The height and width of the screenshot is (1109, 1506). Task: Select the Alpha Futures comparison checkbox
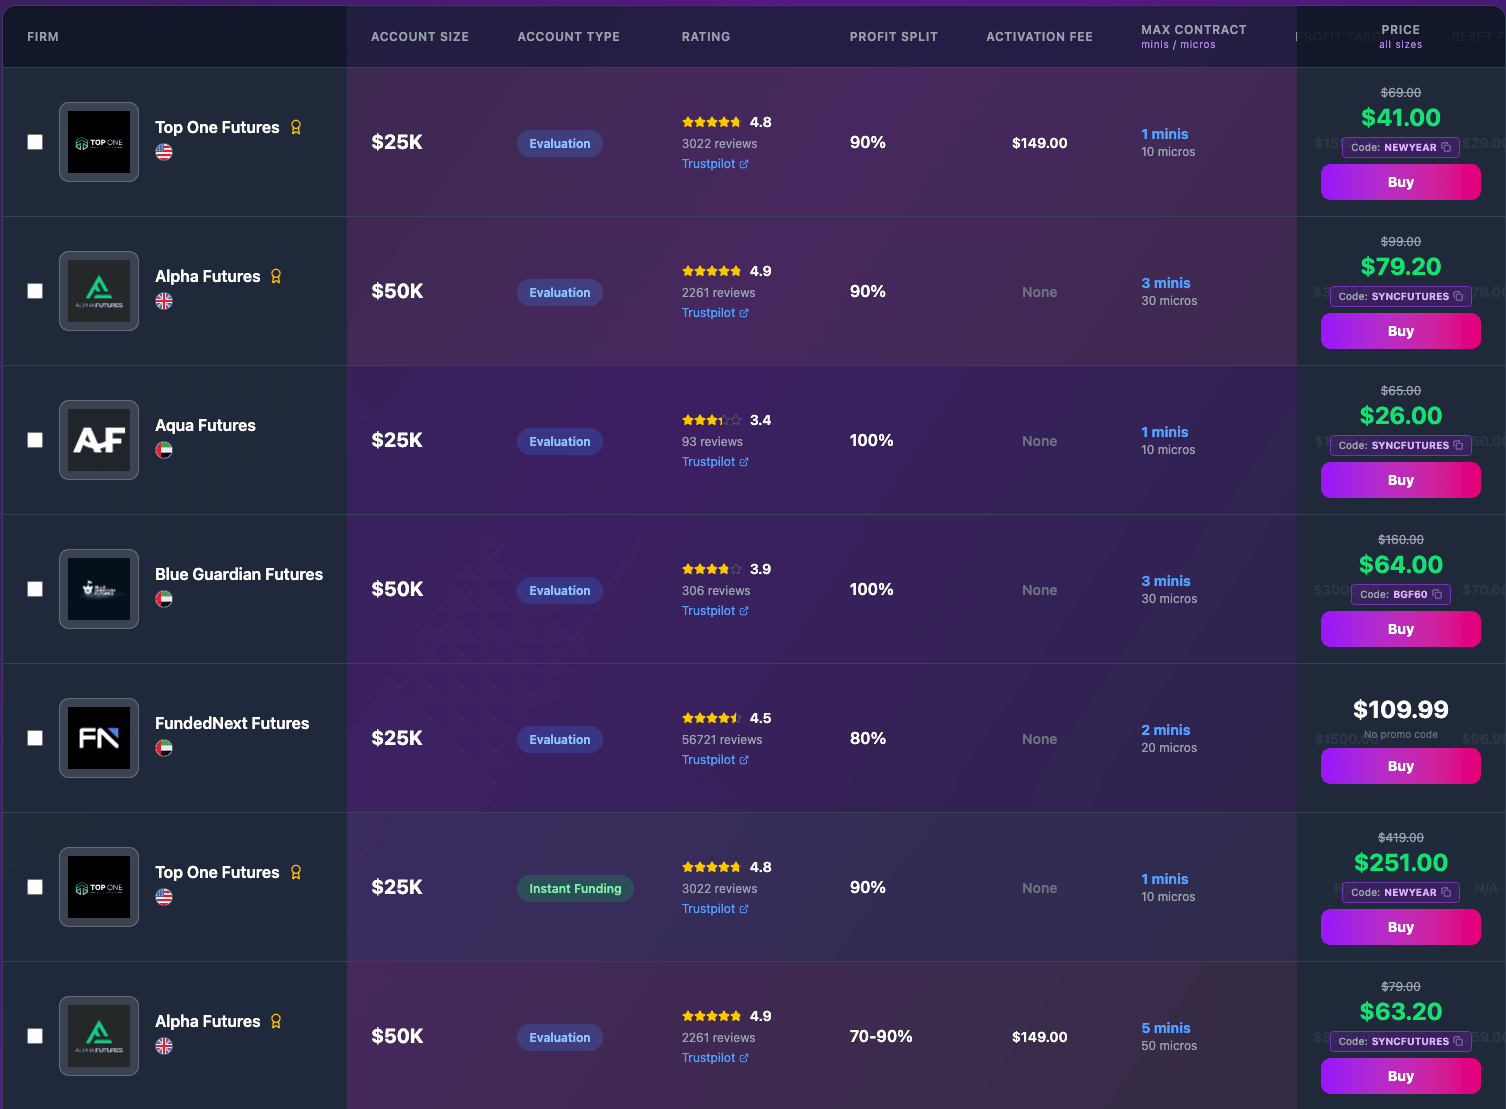tap(35, 291)
